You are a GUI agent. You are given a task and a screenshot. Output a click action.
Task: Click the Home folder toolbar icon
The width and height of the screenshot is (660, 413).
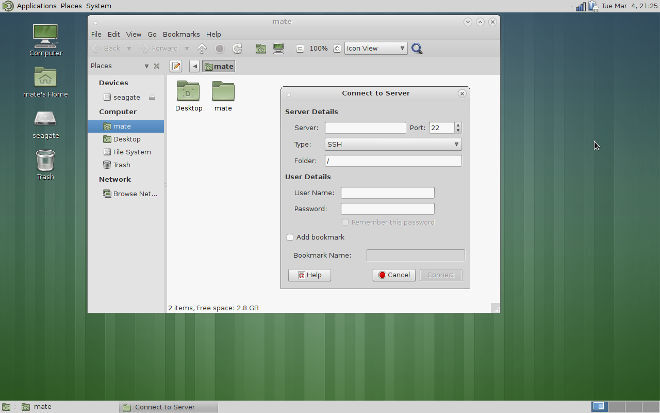(260, 48)
